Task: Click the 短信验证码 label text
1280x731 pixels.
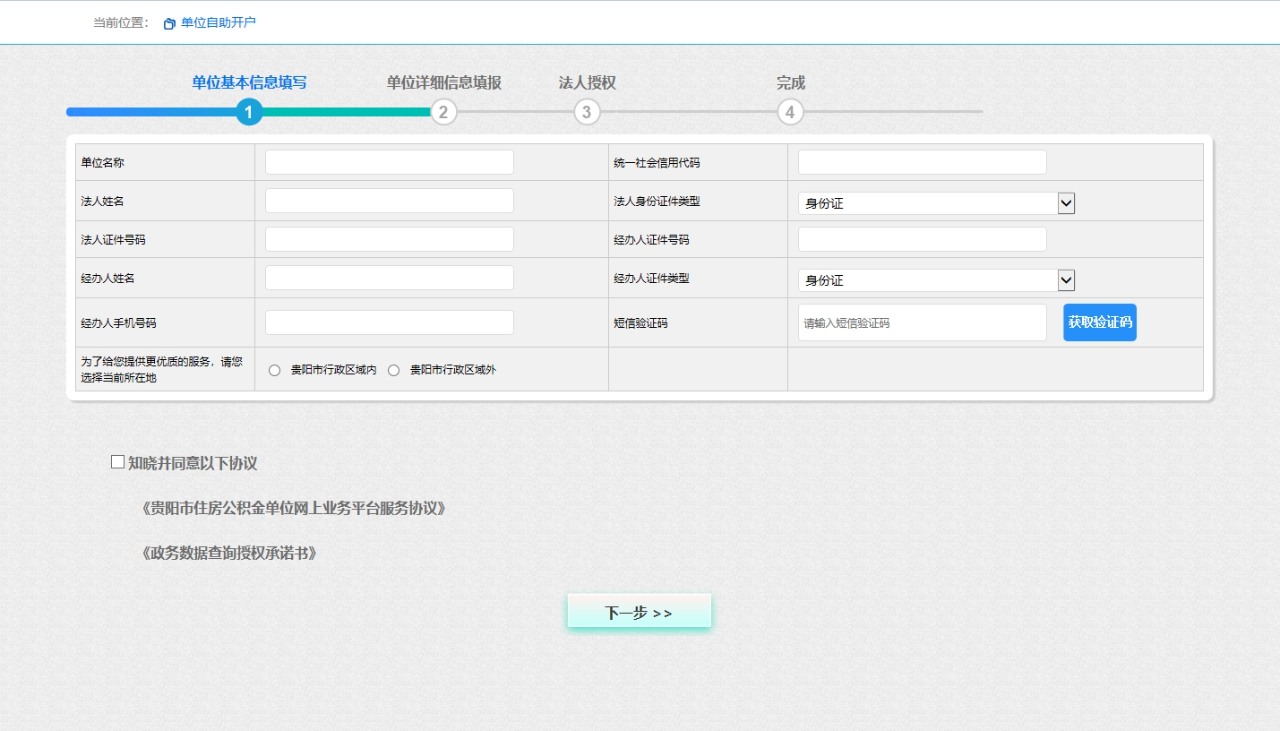Action: click(640, 323)
